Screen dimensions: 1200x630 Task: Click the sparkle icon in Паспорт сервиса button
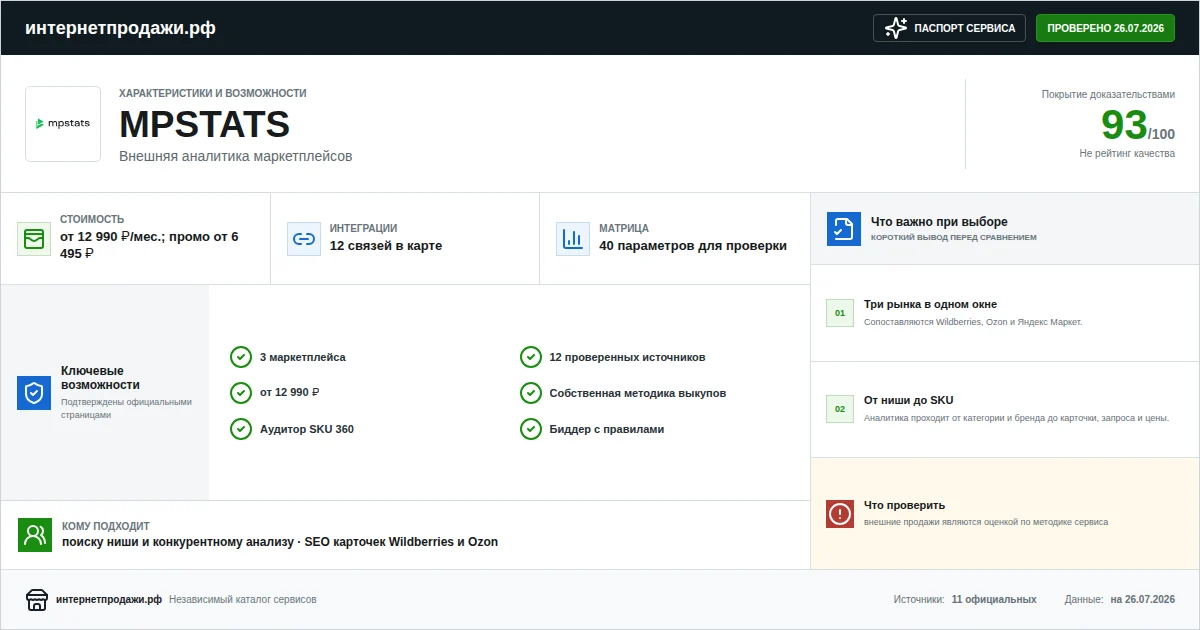[x=896, y=28]
